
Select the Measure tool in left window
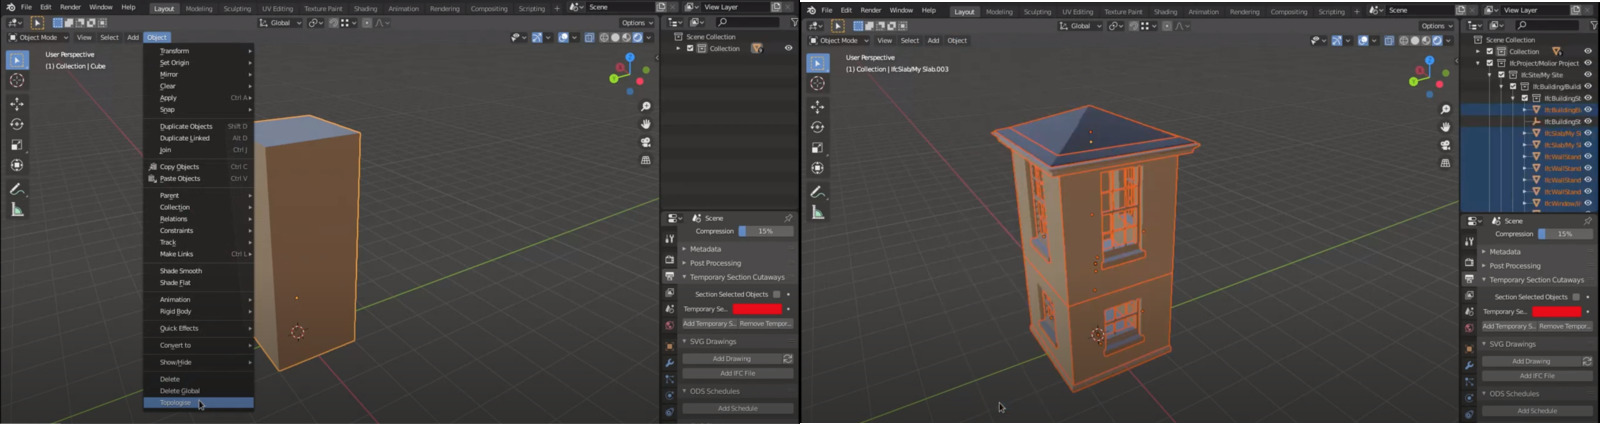click(x=17, y=209)
